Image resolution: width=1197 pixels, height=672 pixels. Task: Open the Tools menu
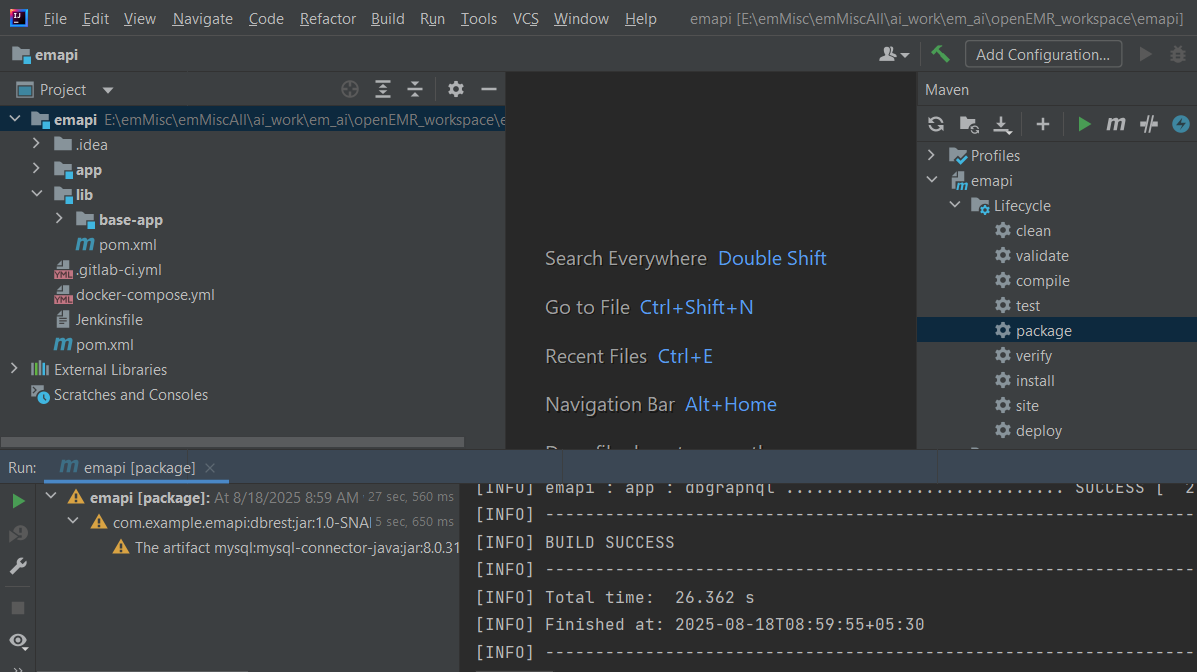(479, 18)
